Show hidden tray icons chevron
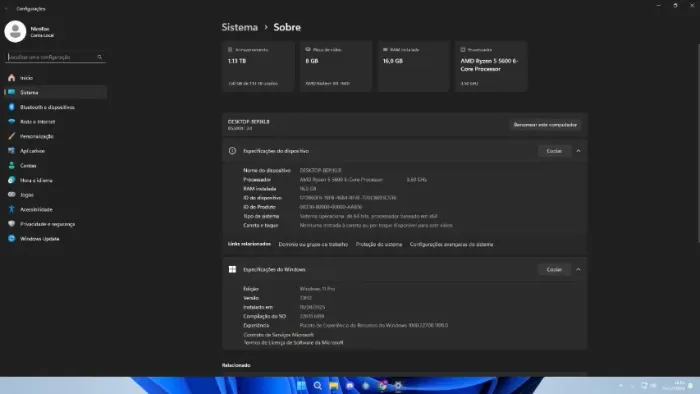Viewport: 700px width, 394px height. [x=621, y=386]
